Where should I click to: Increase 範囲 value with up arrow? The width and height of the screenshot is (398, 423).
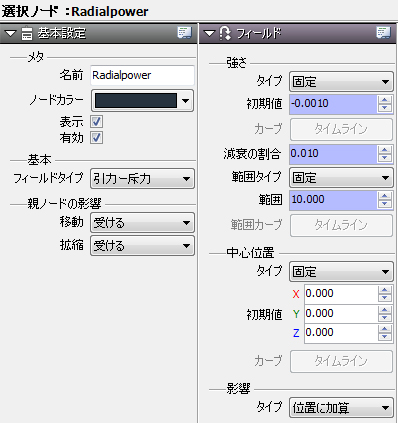click(x=385, y=196)
